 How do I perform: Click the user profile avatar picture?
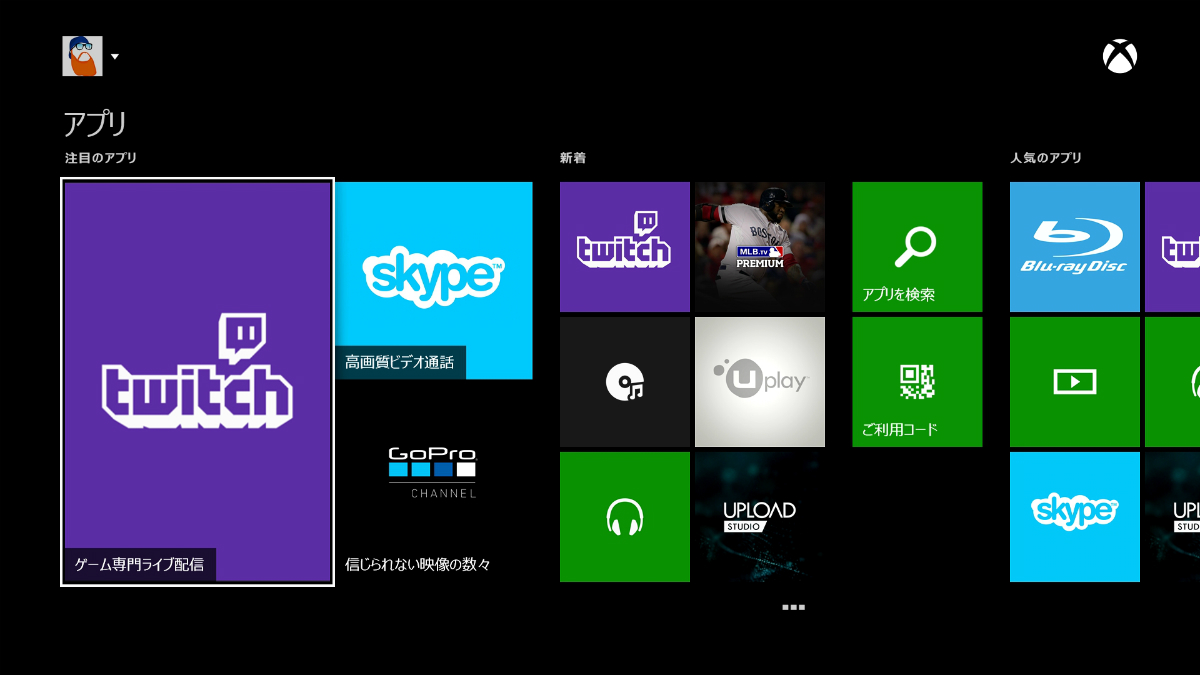click(83, 56)
